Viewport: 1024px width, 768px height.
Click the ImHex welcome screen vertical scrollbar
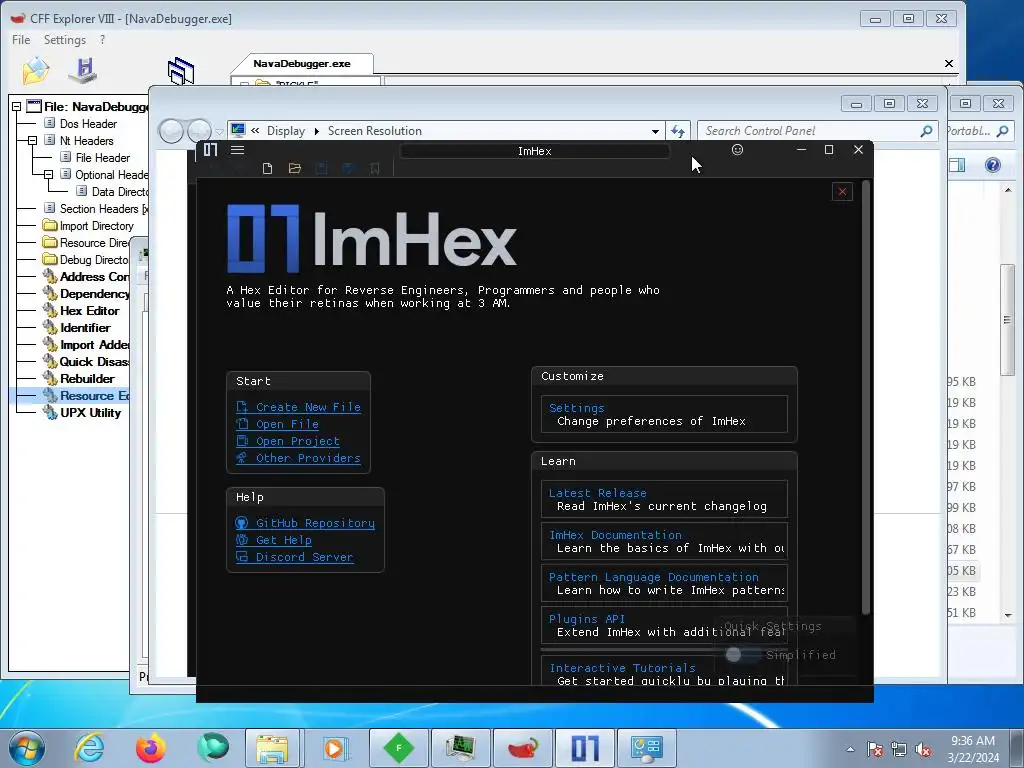866,398
